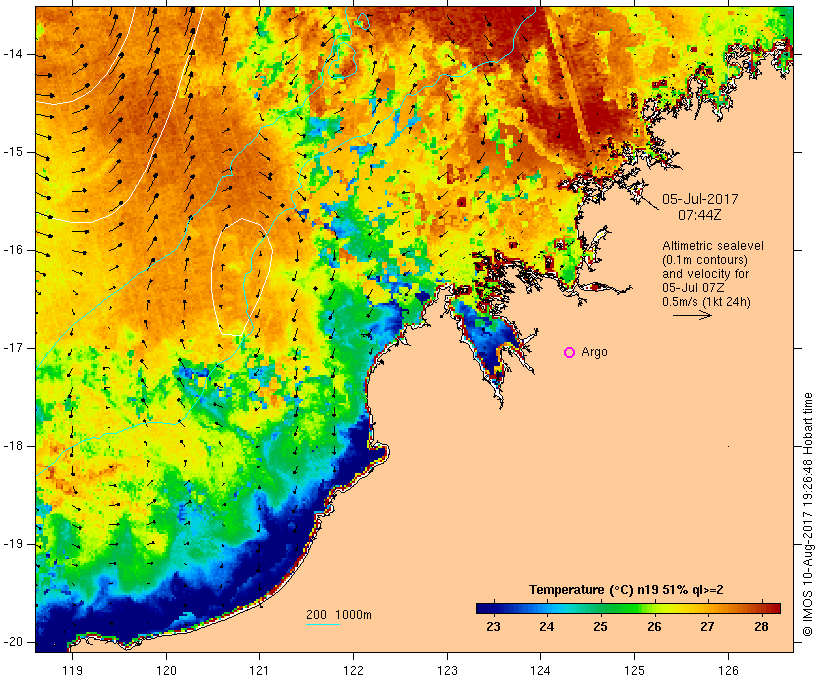Click the '200 1000m' bathymetry legend text
This screenshot has height=680, width=820.
339,615
